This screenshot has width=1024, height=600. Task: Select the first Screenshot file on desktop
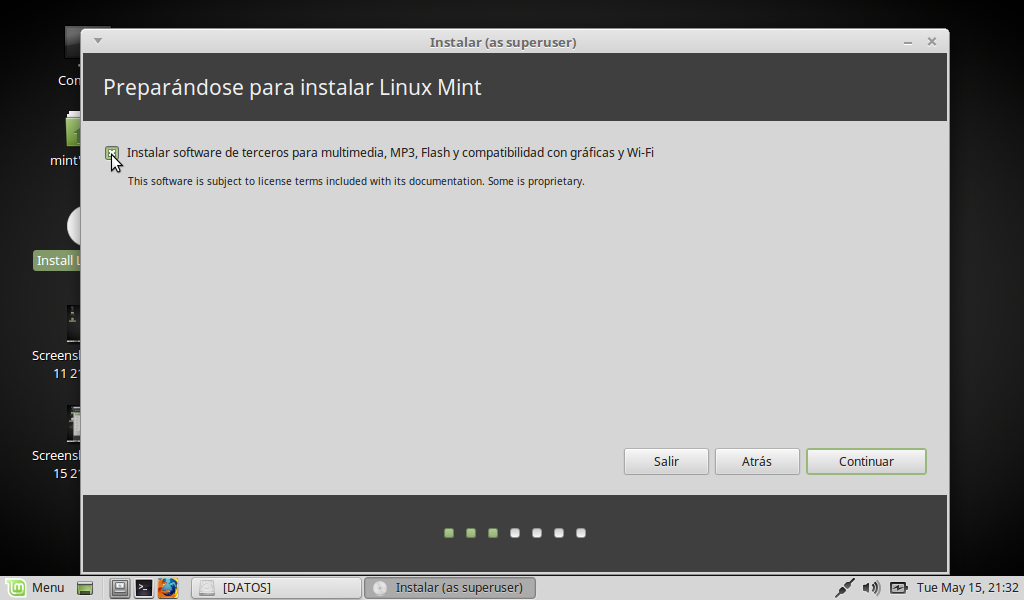[72, 325]
